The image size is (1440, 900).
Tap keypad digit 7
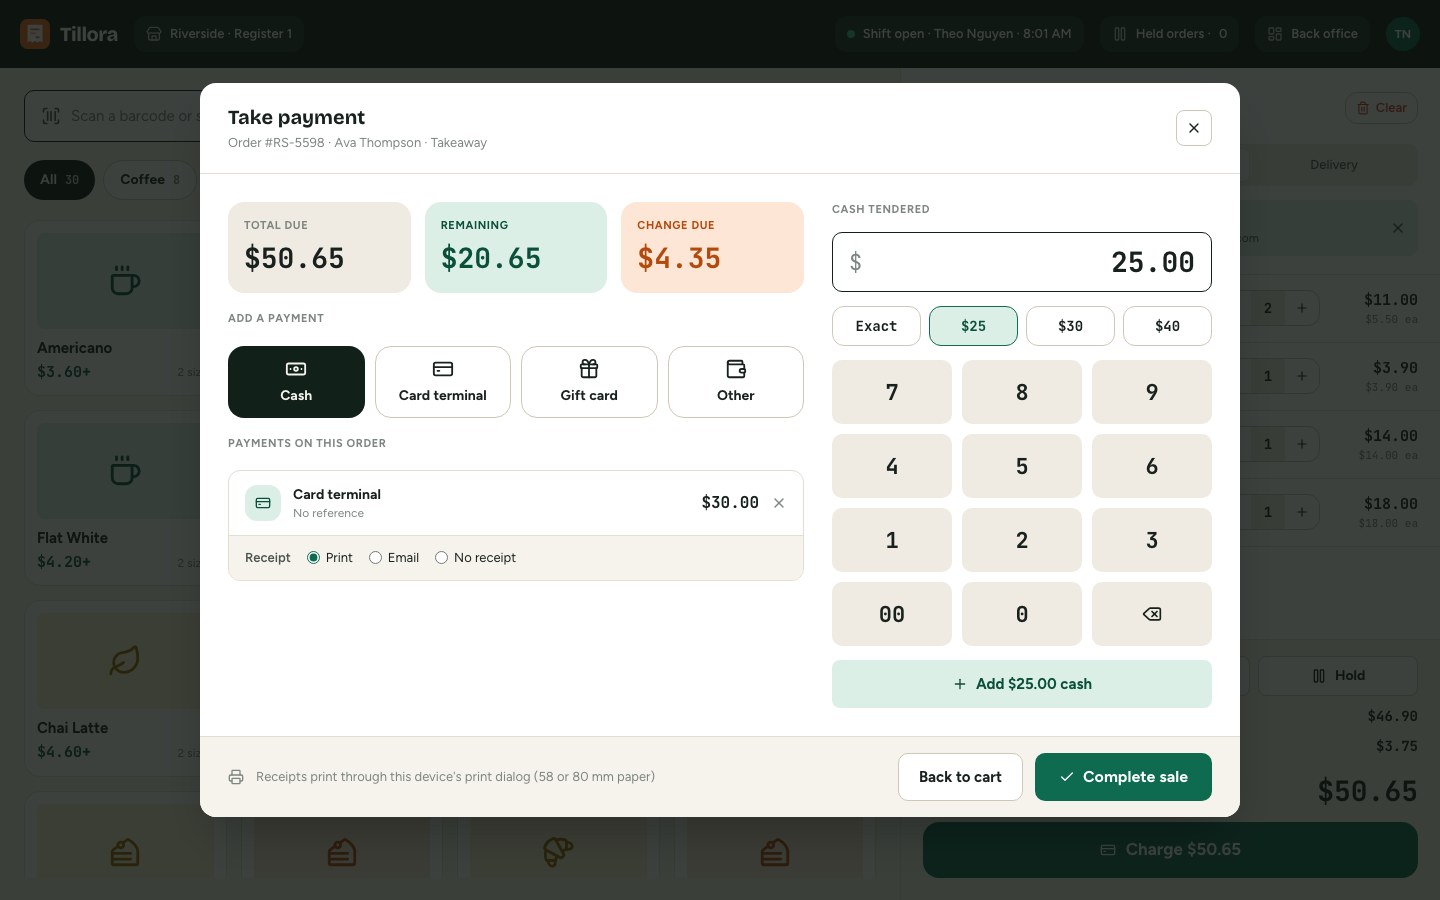pyautogui.click(x=892, y=392)
